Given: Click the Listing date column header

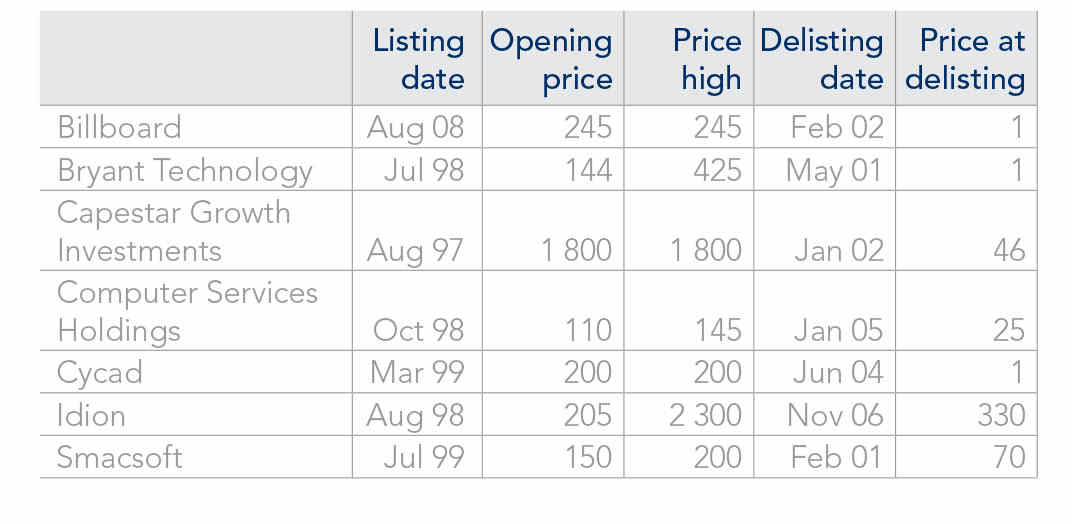Looking at the screenshot, I should tap(418, 60).
